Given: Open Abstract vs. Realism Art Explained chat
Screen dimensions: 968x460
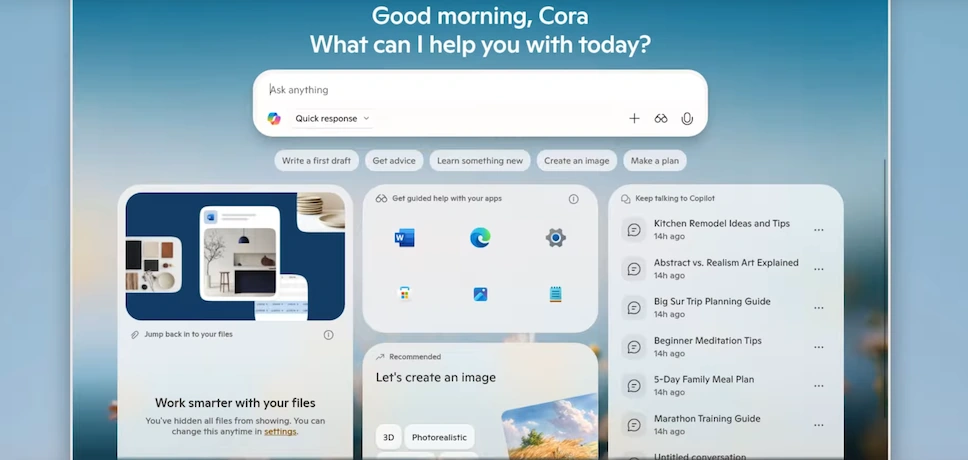Looking at the screenshot, I should pos(725,263).
